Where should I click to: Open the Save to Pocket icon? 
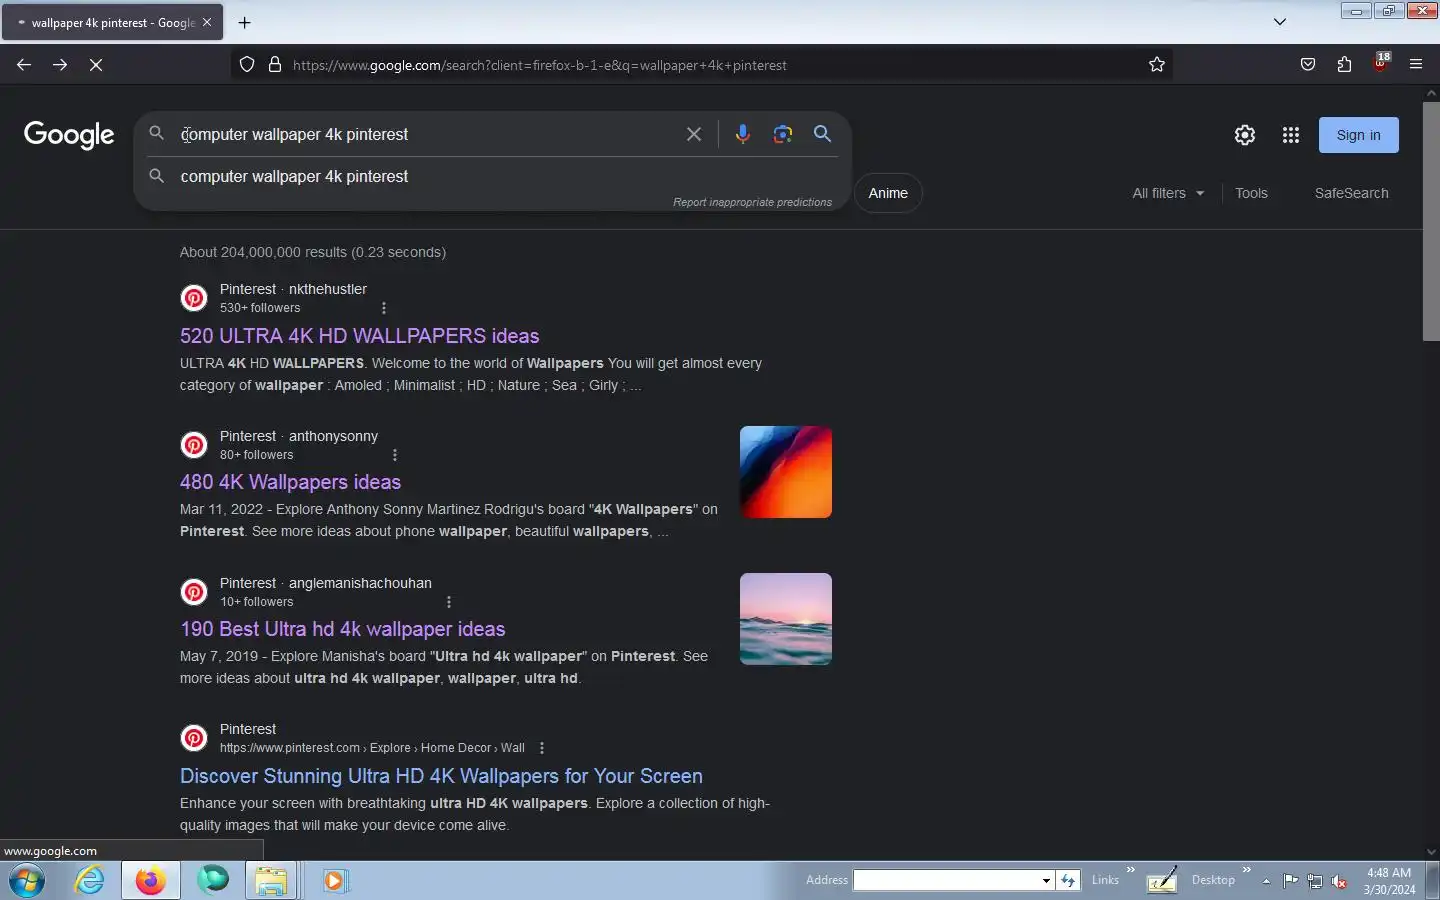point(1308,65)
